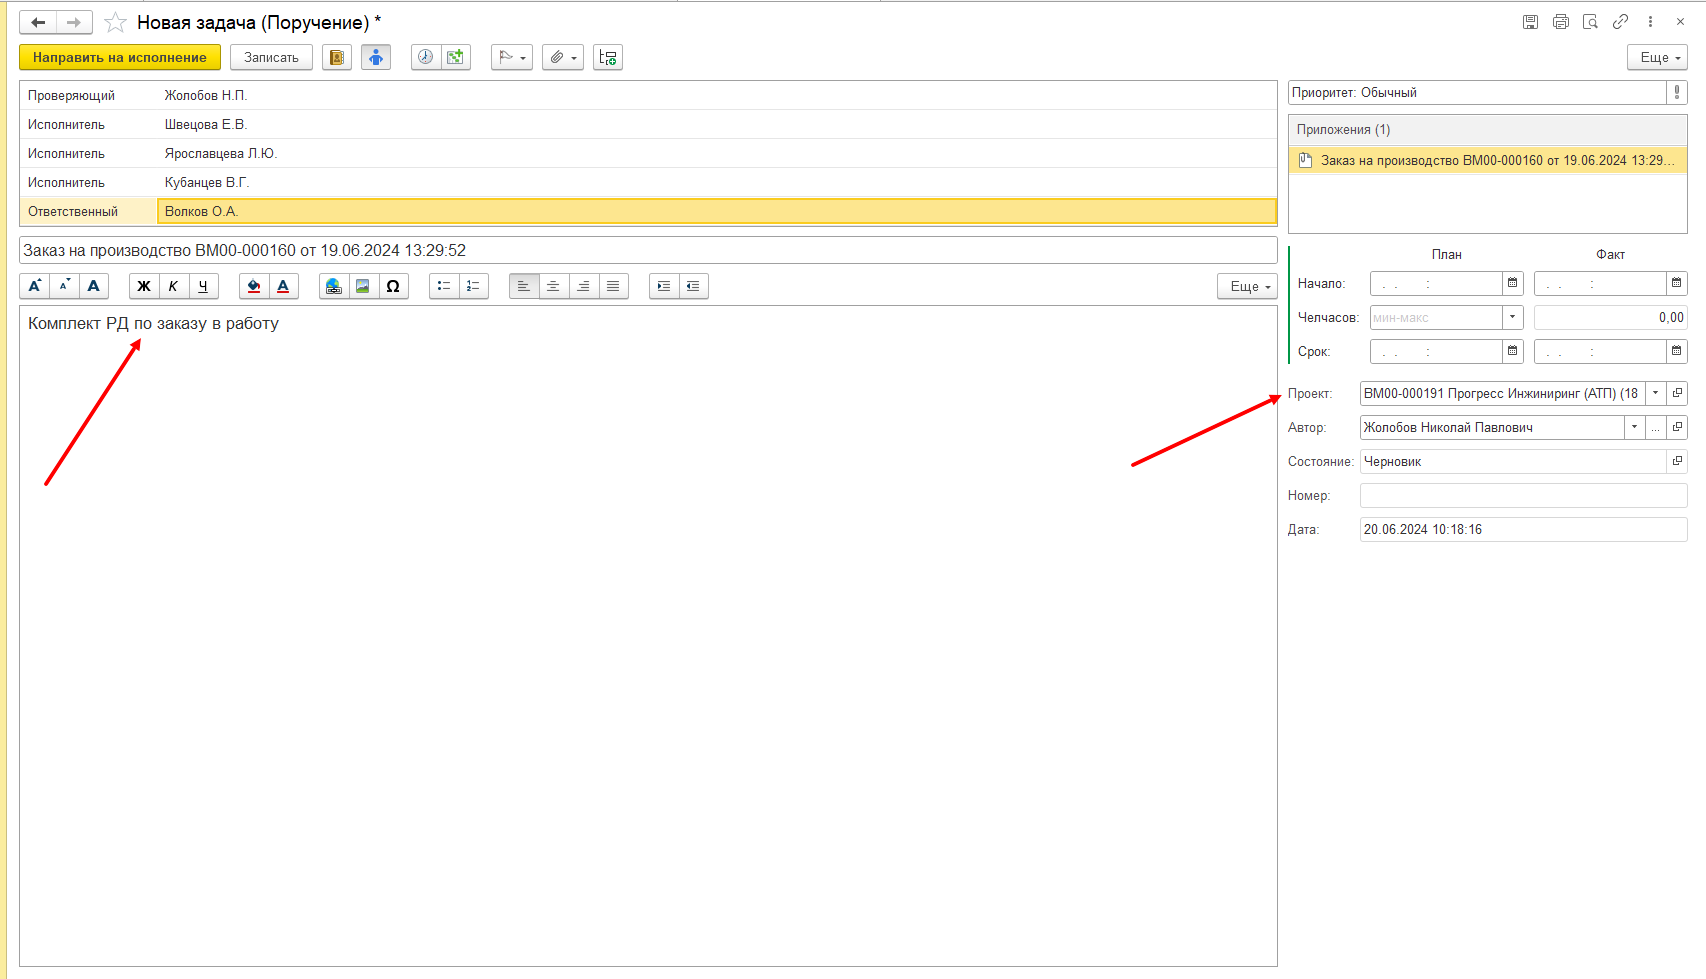This screenshot has width=1706, height=979.
Task: Open calendar for planned Срок
Action: 1512,351
